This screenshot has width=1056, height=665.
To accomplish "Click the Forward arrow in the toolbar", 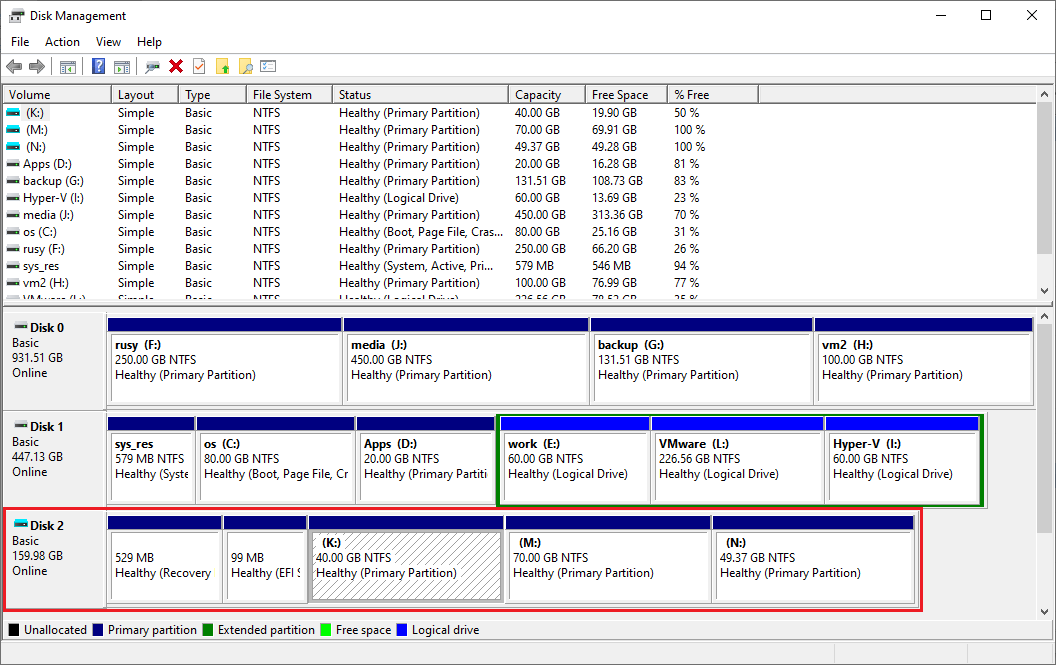I will tap(37, 67).
